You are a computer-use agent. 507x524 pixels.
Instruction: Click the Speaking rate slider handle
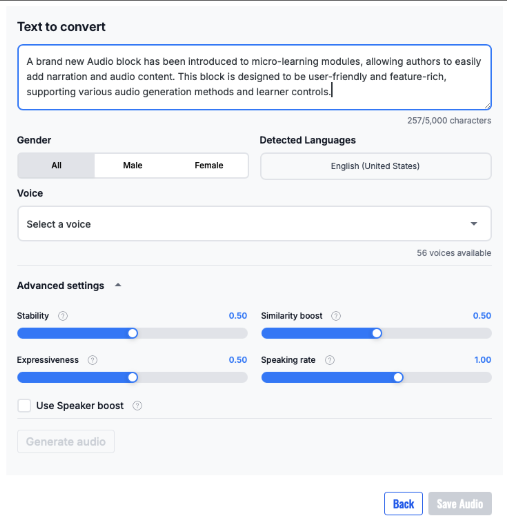click(x=398, y=377)
